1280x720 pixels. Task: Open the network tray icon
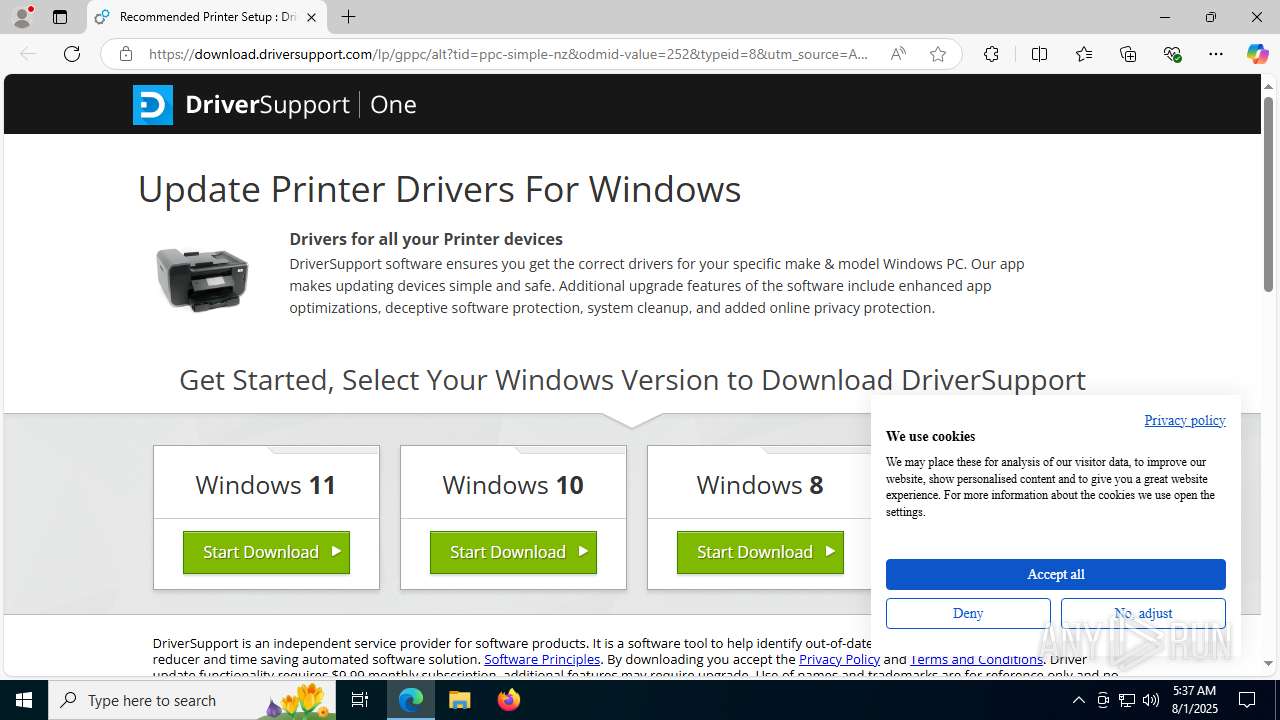[1127, 700]
